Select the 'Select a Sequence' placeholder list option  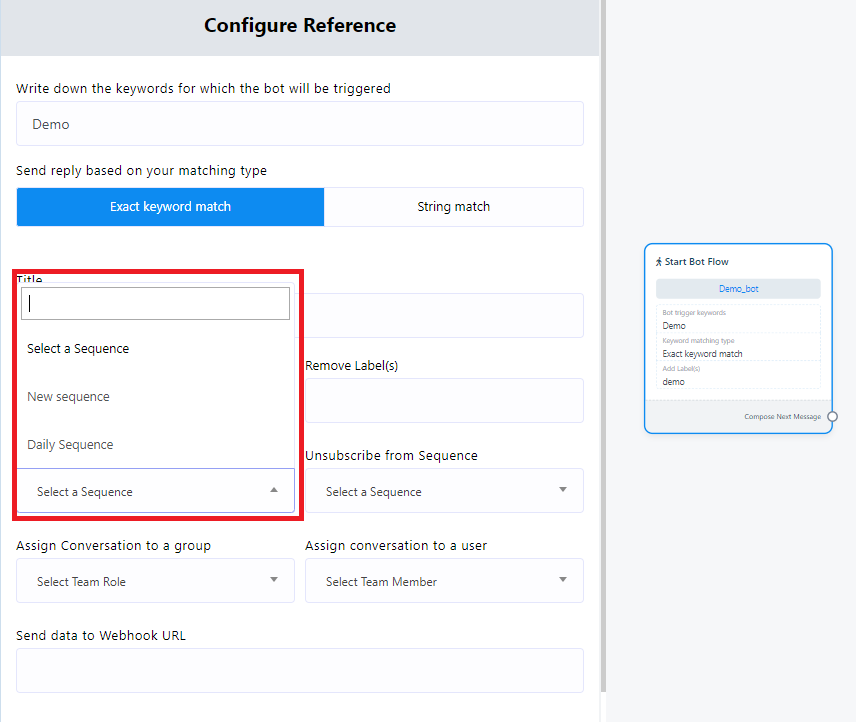[78, 349]
